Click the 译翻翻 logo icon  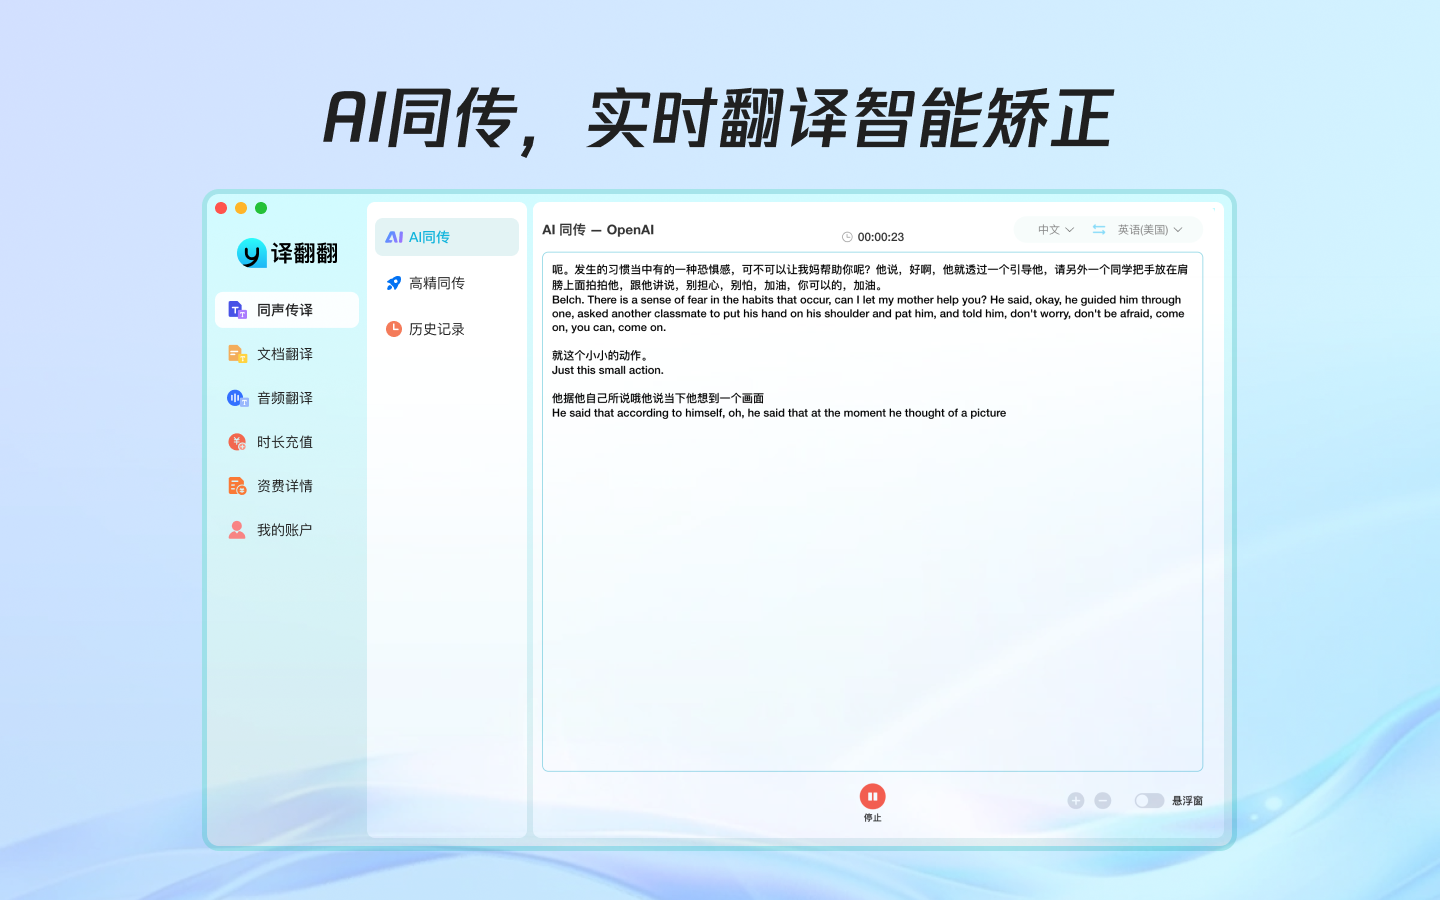click(251, 253)
